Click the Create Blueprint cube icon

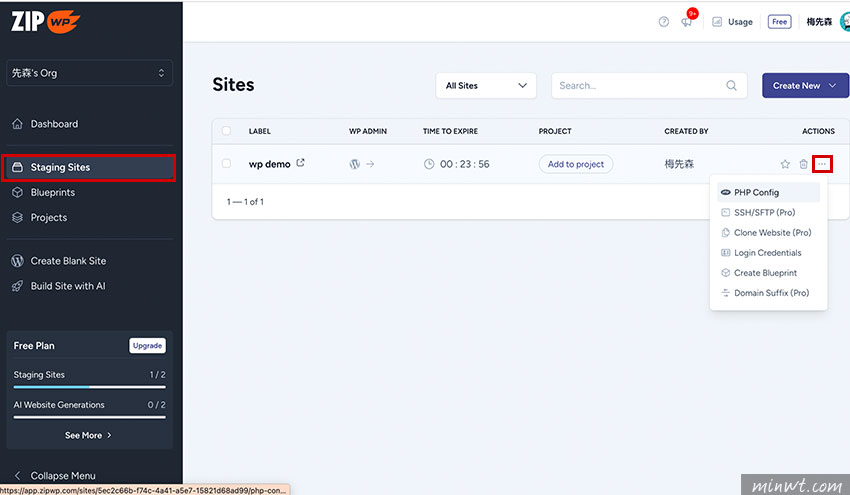pos(725,273)
